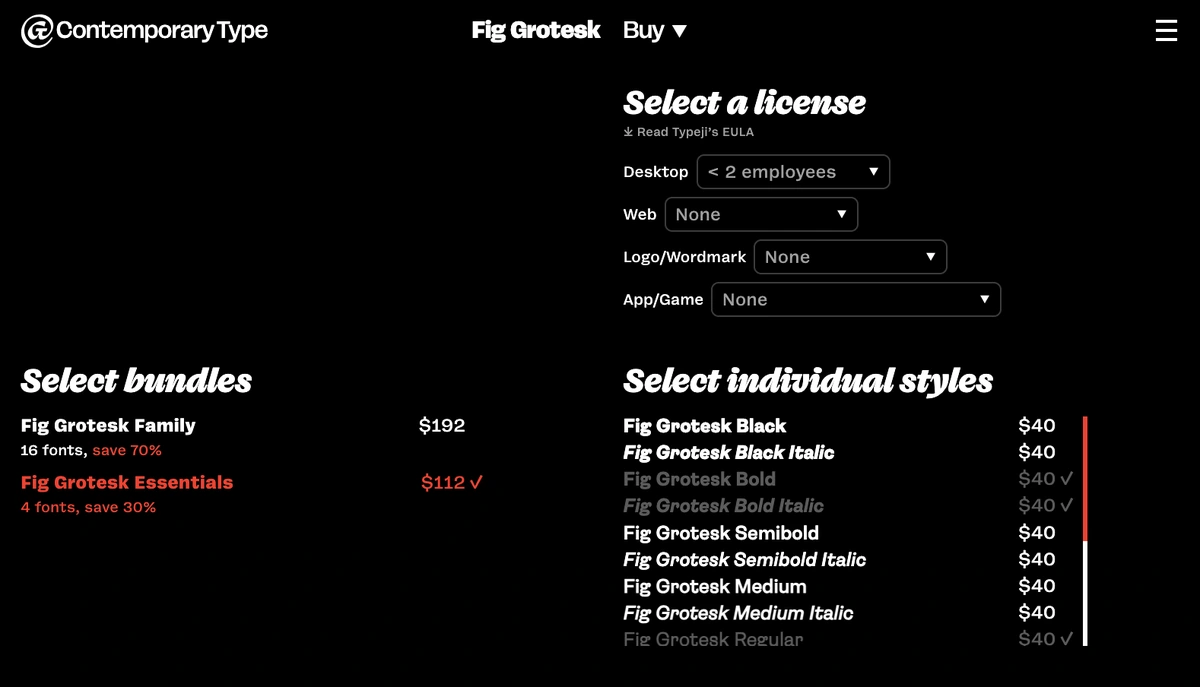Open the hamburger navigation menu

[1166, 30]
